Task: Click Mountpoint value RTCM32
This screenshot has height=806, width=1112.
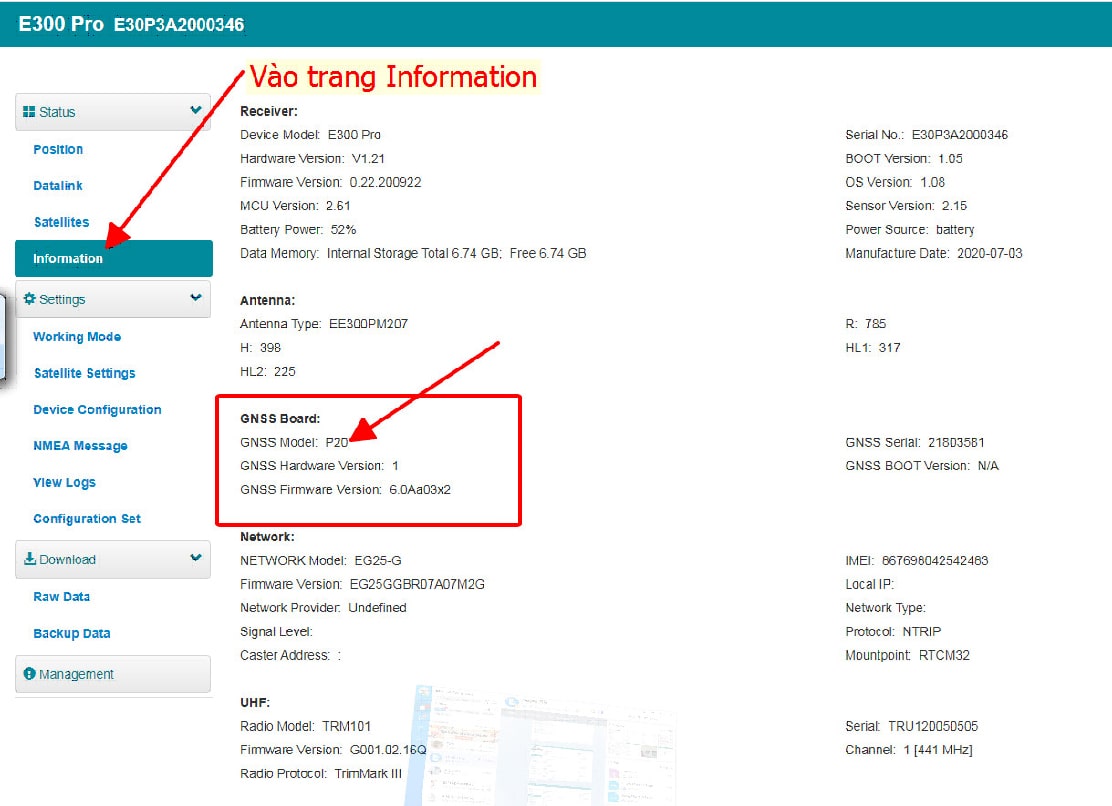Action: click(x=945, y=655)
